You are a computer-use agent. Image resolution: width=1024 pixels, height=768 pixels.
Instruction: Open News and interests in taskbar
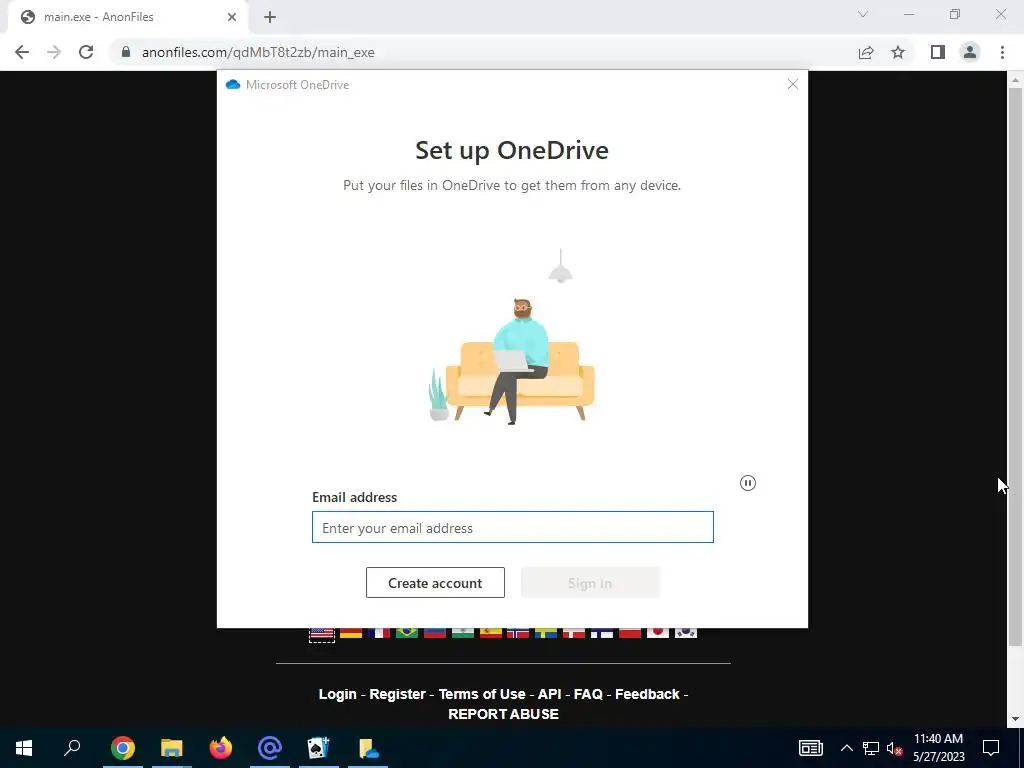810,748
